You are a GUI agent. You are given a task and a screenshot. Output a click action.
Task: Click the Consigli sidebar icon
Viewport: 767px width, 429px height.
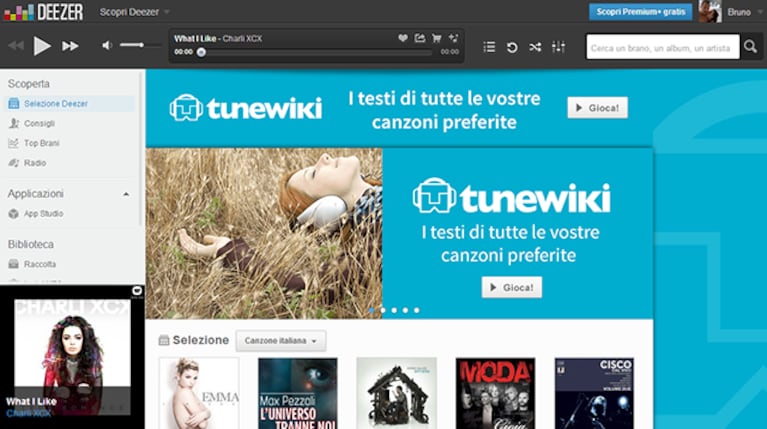pos(14,123)
